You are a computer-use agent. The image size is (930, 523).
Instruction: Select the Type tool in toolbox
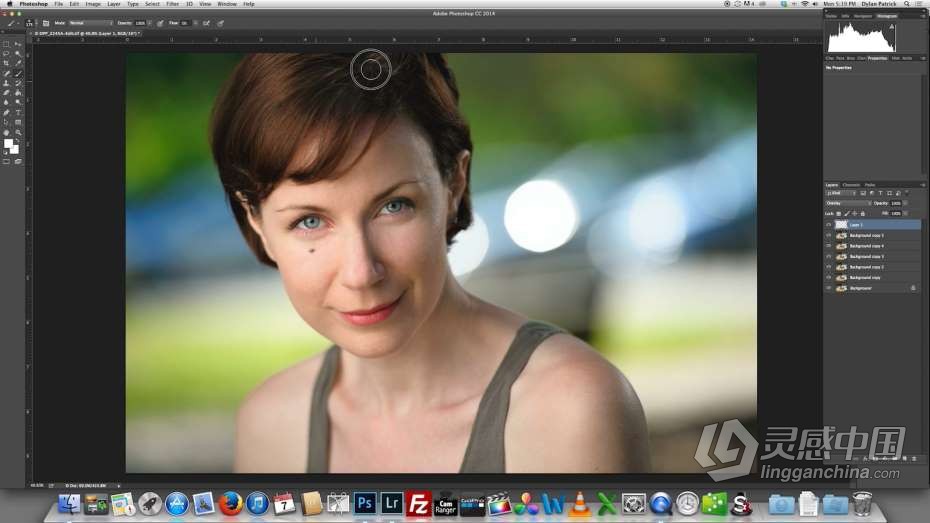(x=18, y=113)
